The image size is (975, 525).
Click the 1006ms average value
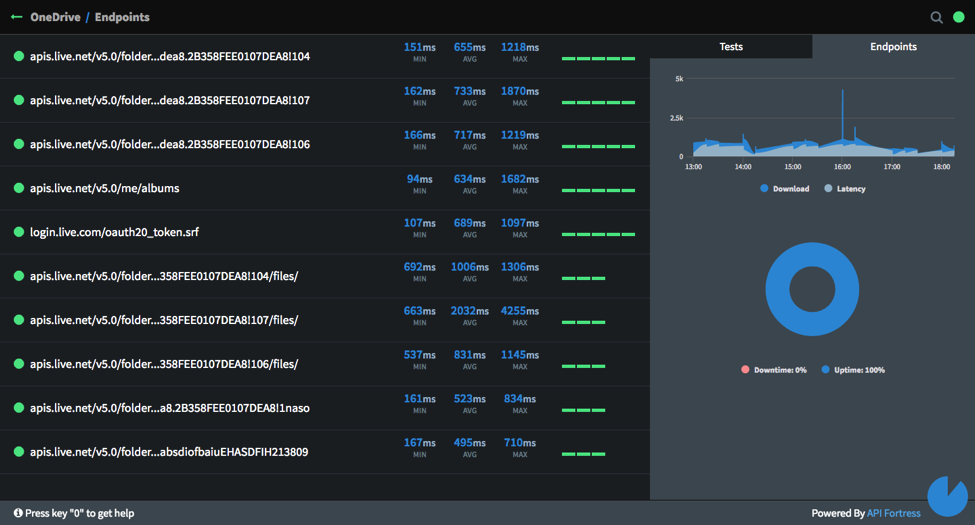click(469, 266)
